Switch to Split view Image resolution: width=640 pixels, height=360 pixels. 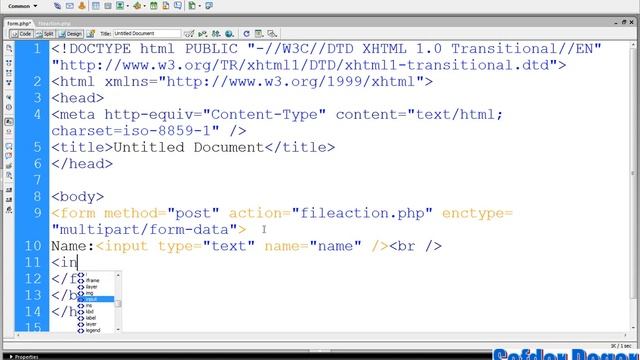(x=45, y=34)
